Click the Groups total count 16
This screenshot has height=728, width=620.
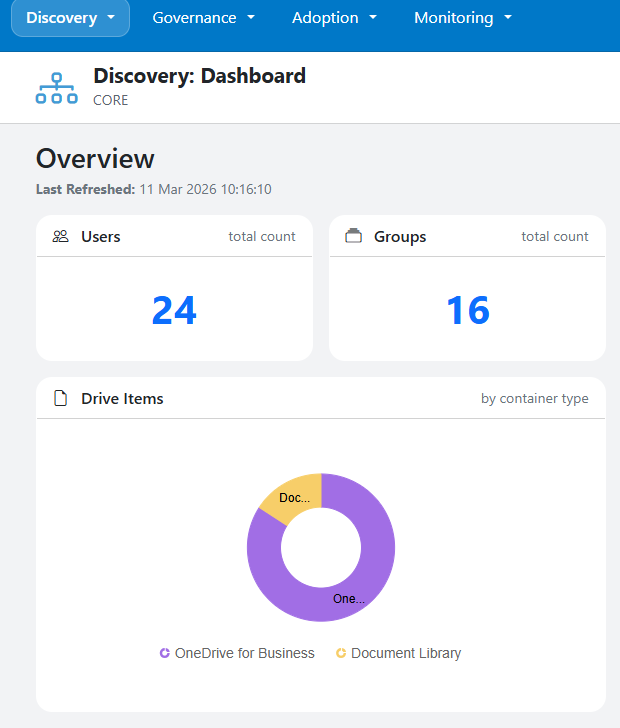pyautogui.click(x=467, y=310)
